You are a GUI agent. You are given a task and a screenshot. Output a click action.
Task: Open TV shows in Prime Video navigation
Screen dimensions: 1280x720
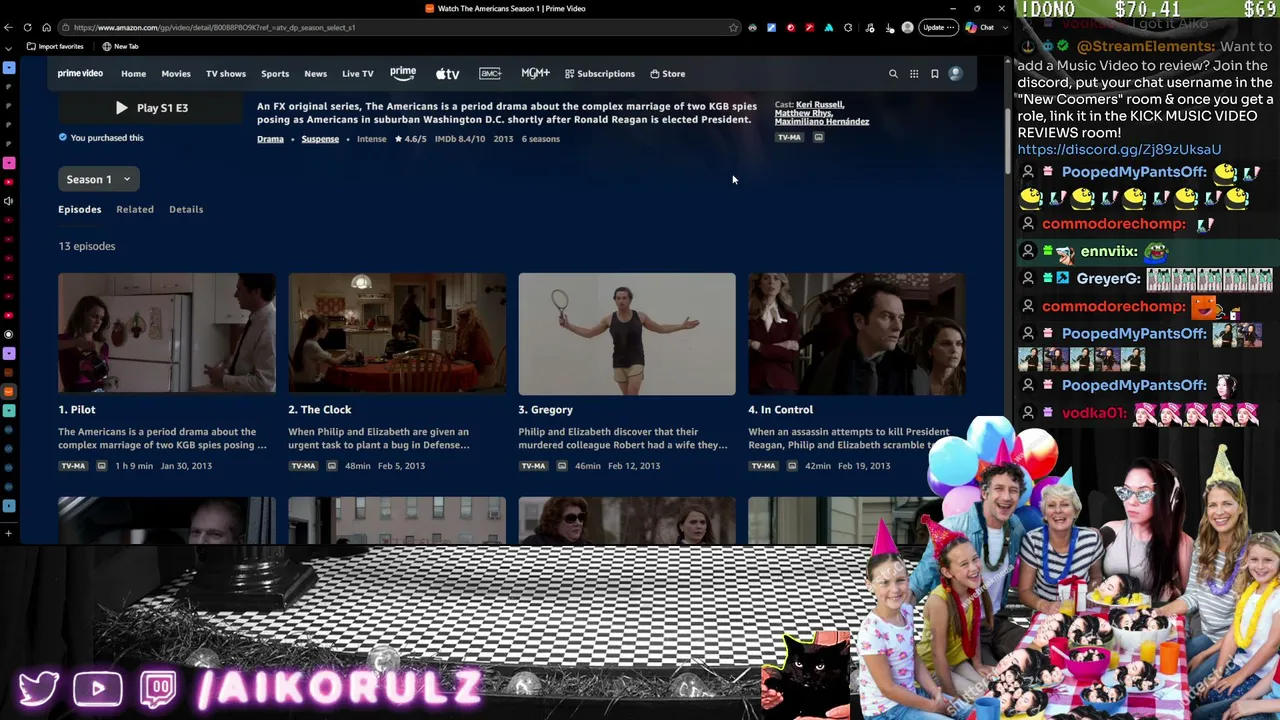pyautogui.click(x=226, y=73)
